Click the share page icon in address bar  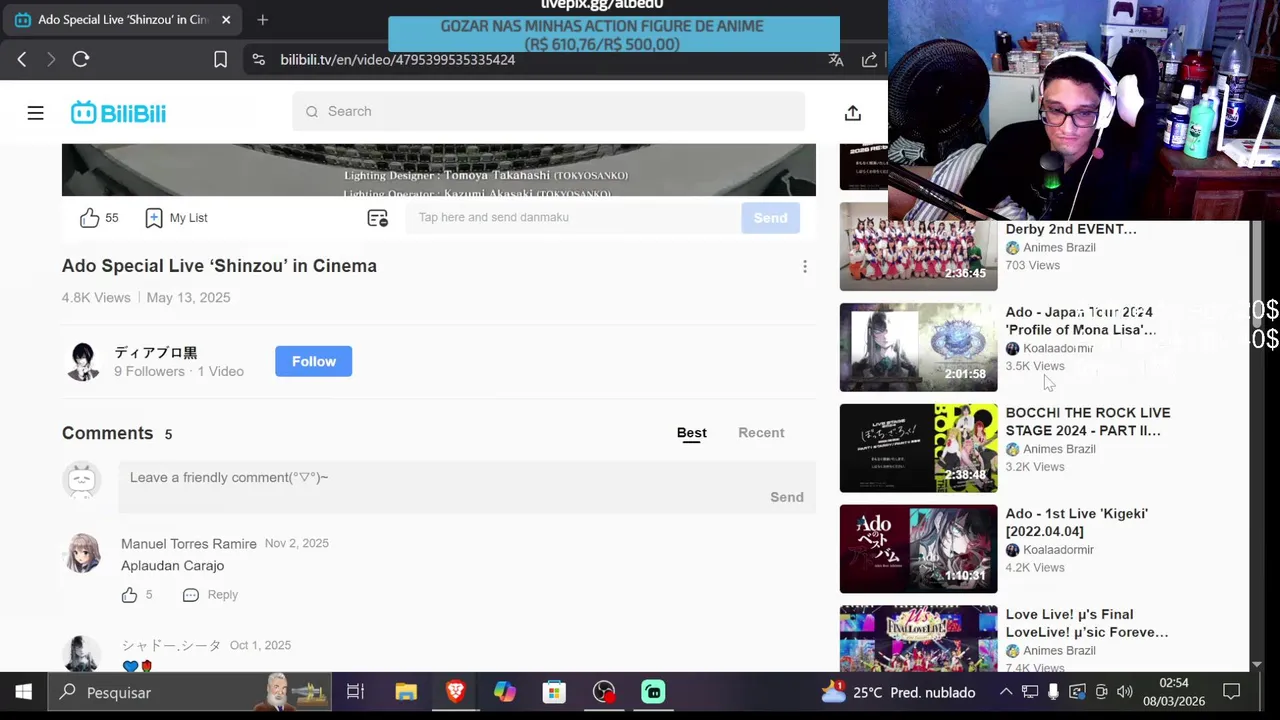pos(870,60)
